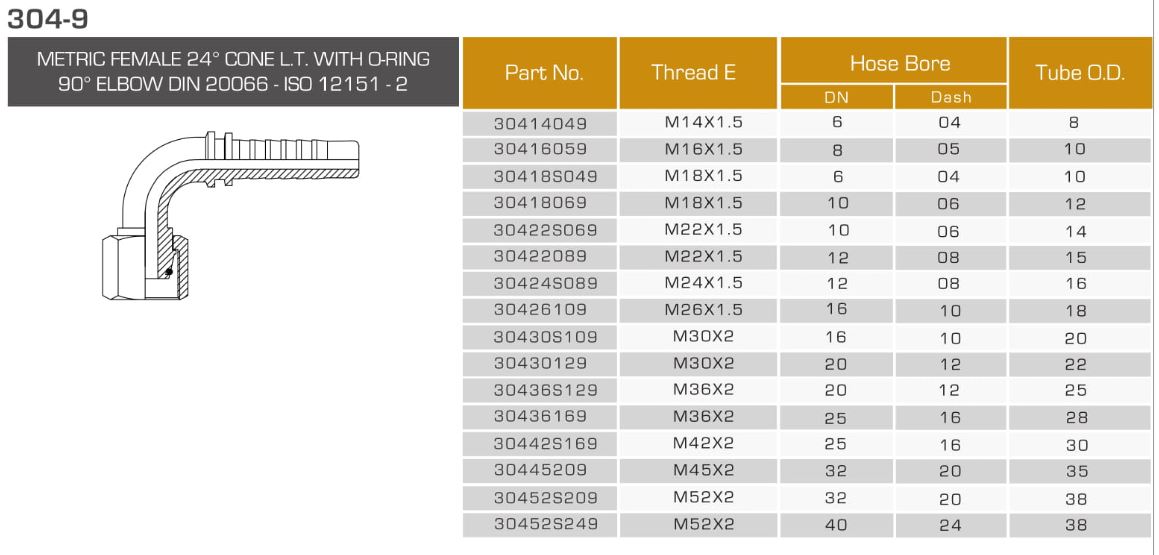Click part number 30452S249

tap(544, 523)
